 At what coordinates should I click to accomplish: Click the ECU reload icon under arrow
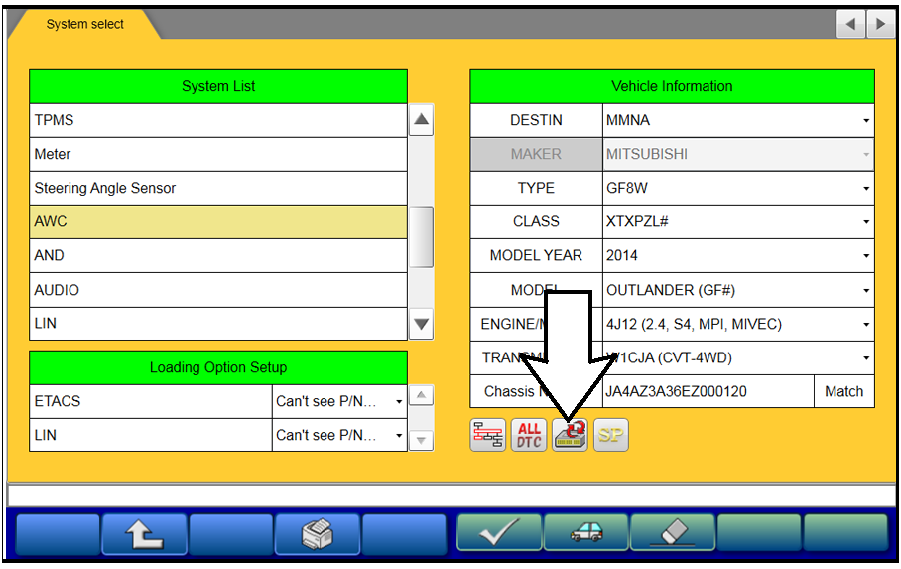[x=570, y=435]
